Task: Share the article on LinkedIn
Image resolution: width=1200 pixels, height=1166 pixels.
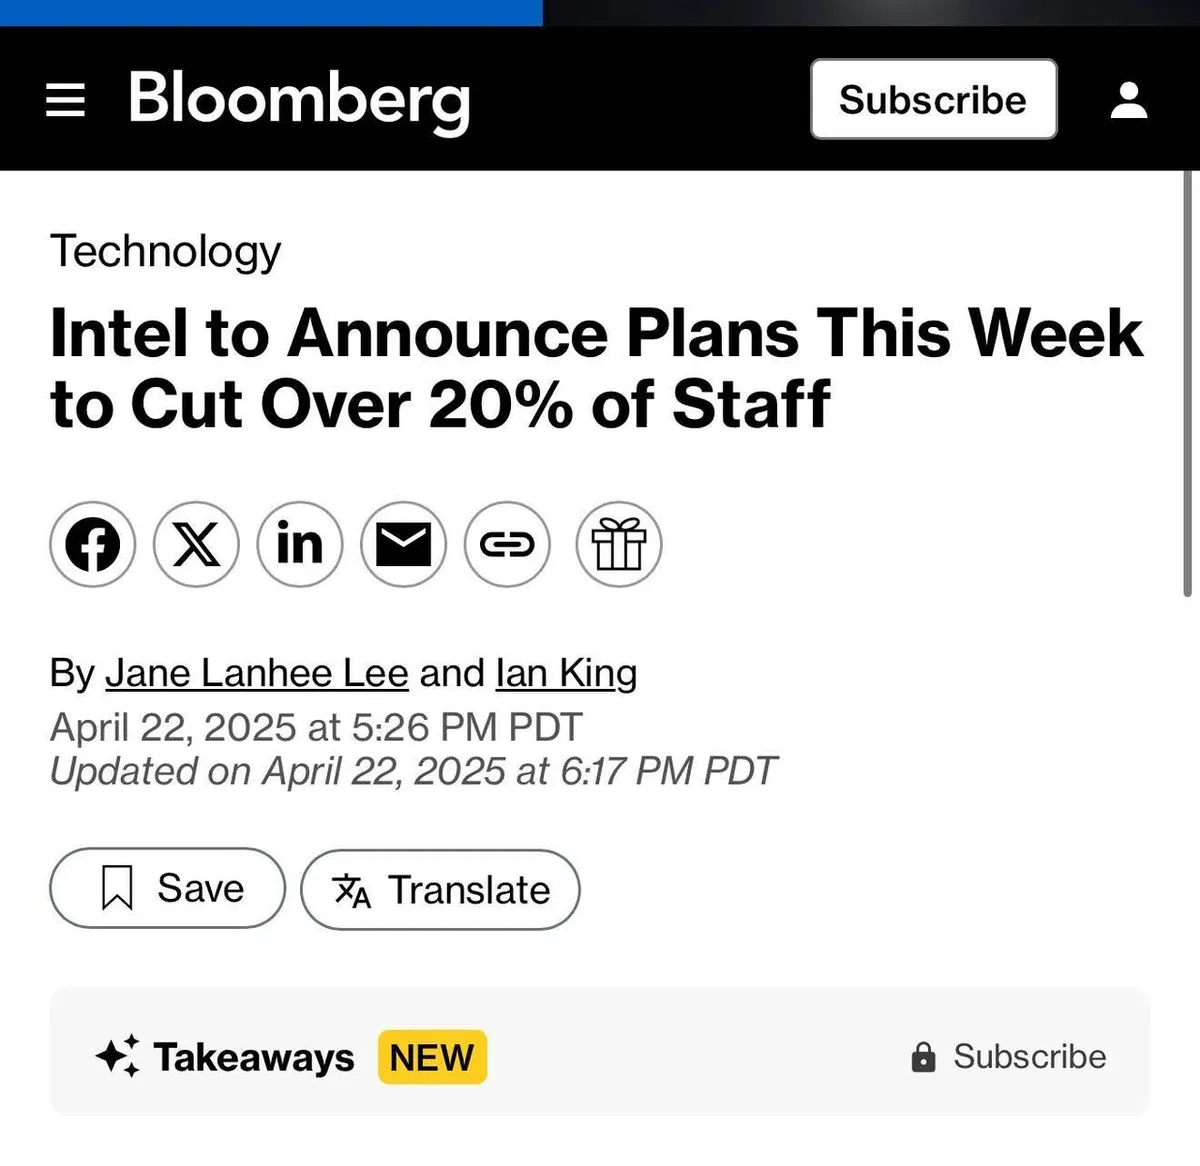Action: 300,544
